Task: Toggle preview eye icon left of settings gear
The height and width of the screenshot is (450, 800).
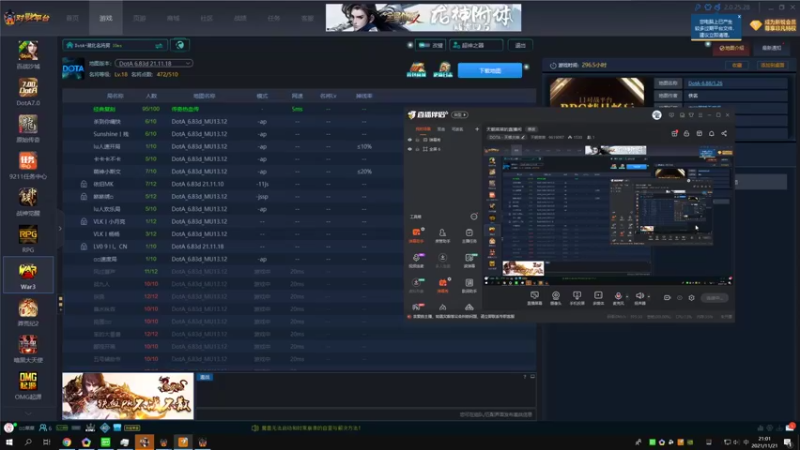Action: tap(680, 297)
